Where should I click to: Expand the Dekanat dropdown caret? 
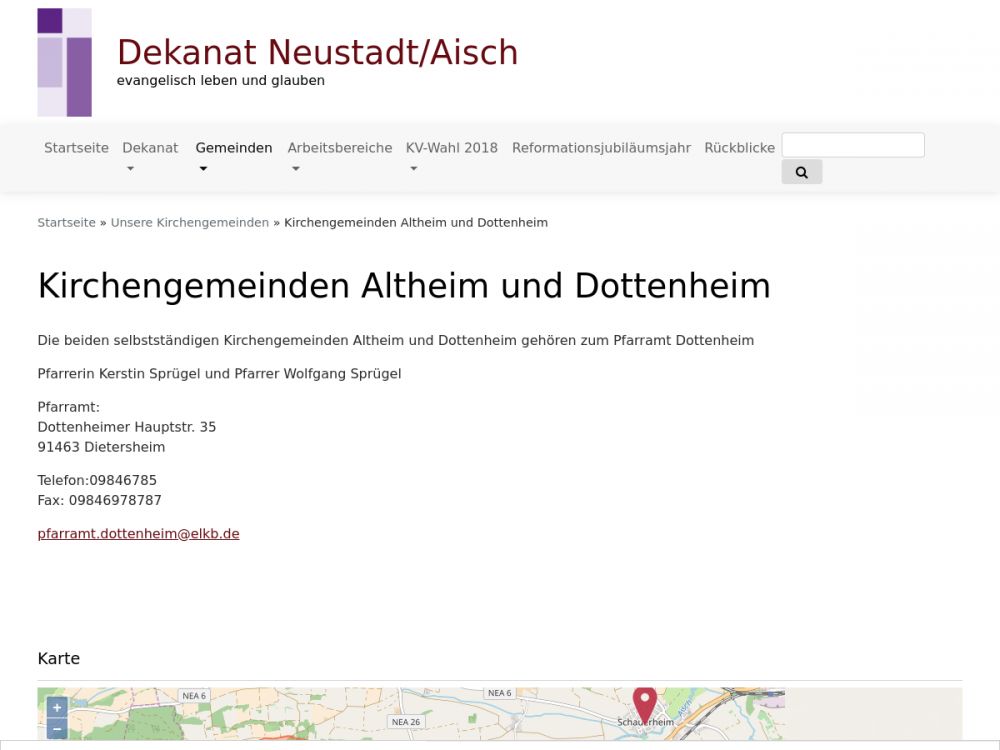tap(129, 169)
